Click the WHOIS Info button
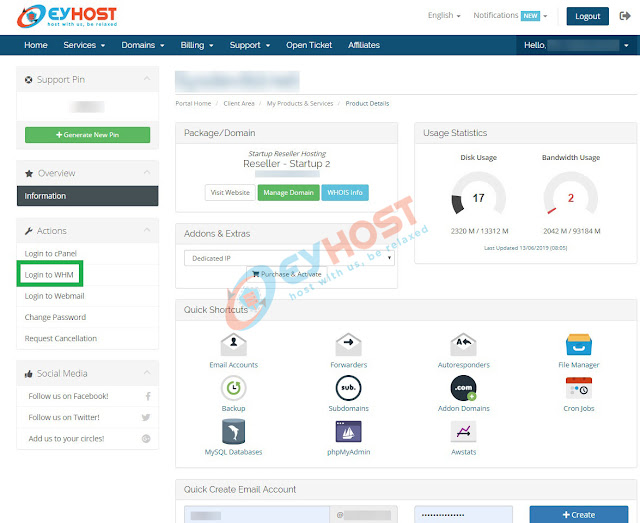Viewport: 640px width, 523px height. 345,193
